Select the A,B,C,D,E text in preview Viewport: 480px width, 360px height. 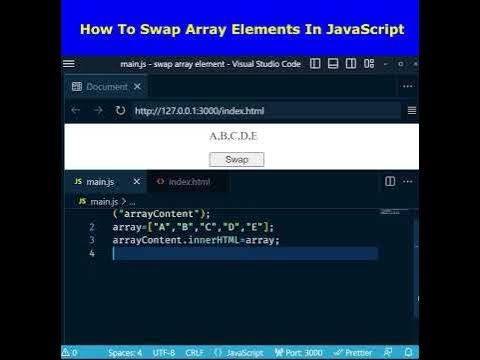tap(233, 136)
